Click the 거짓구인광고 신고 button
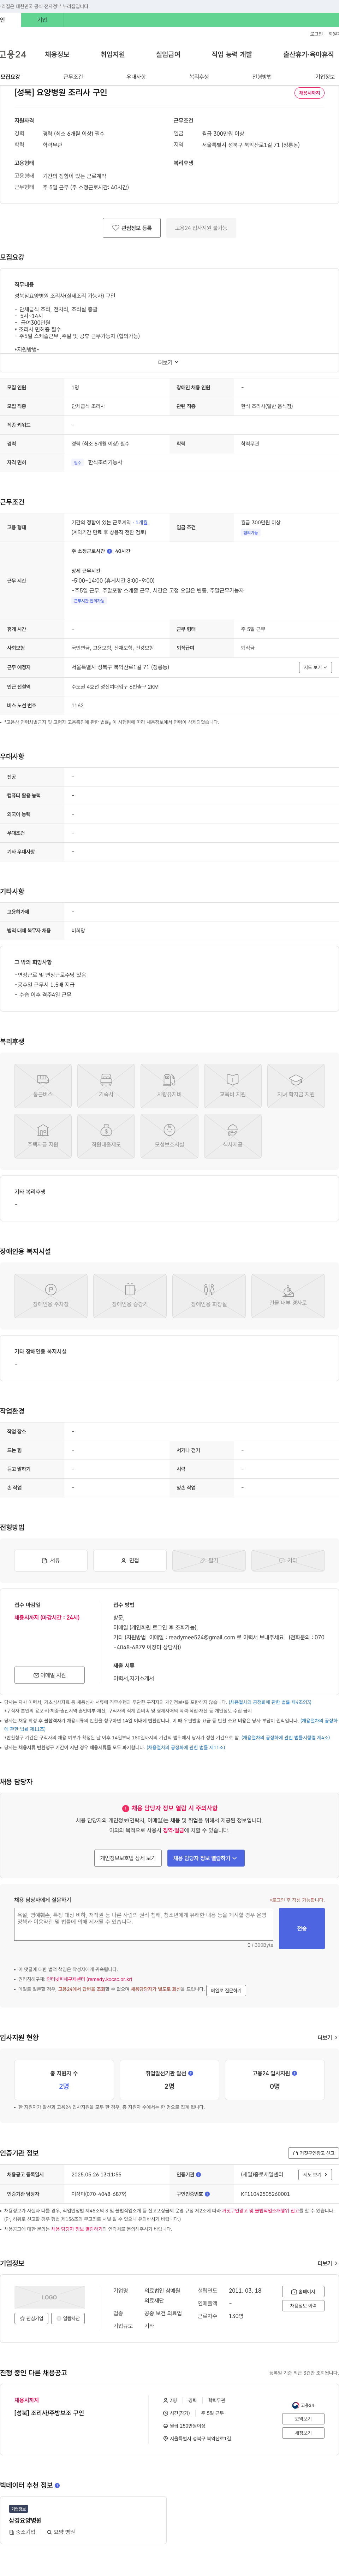This screenshot has width=339, height=2576. [313, 2153]
